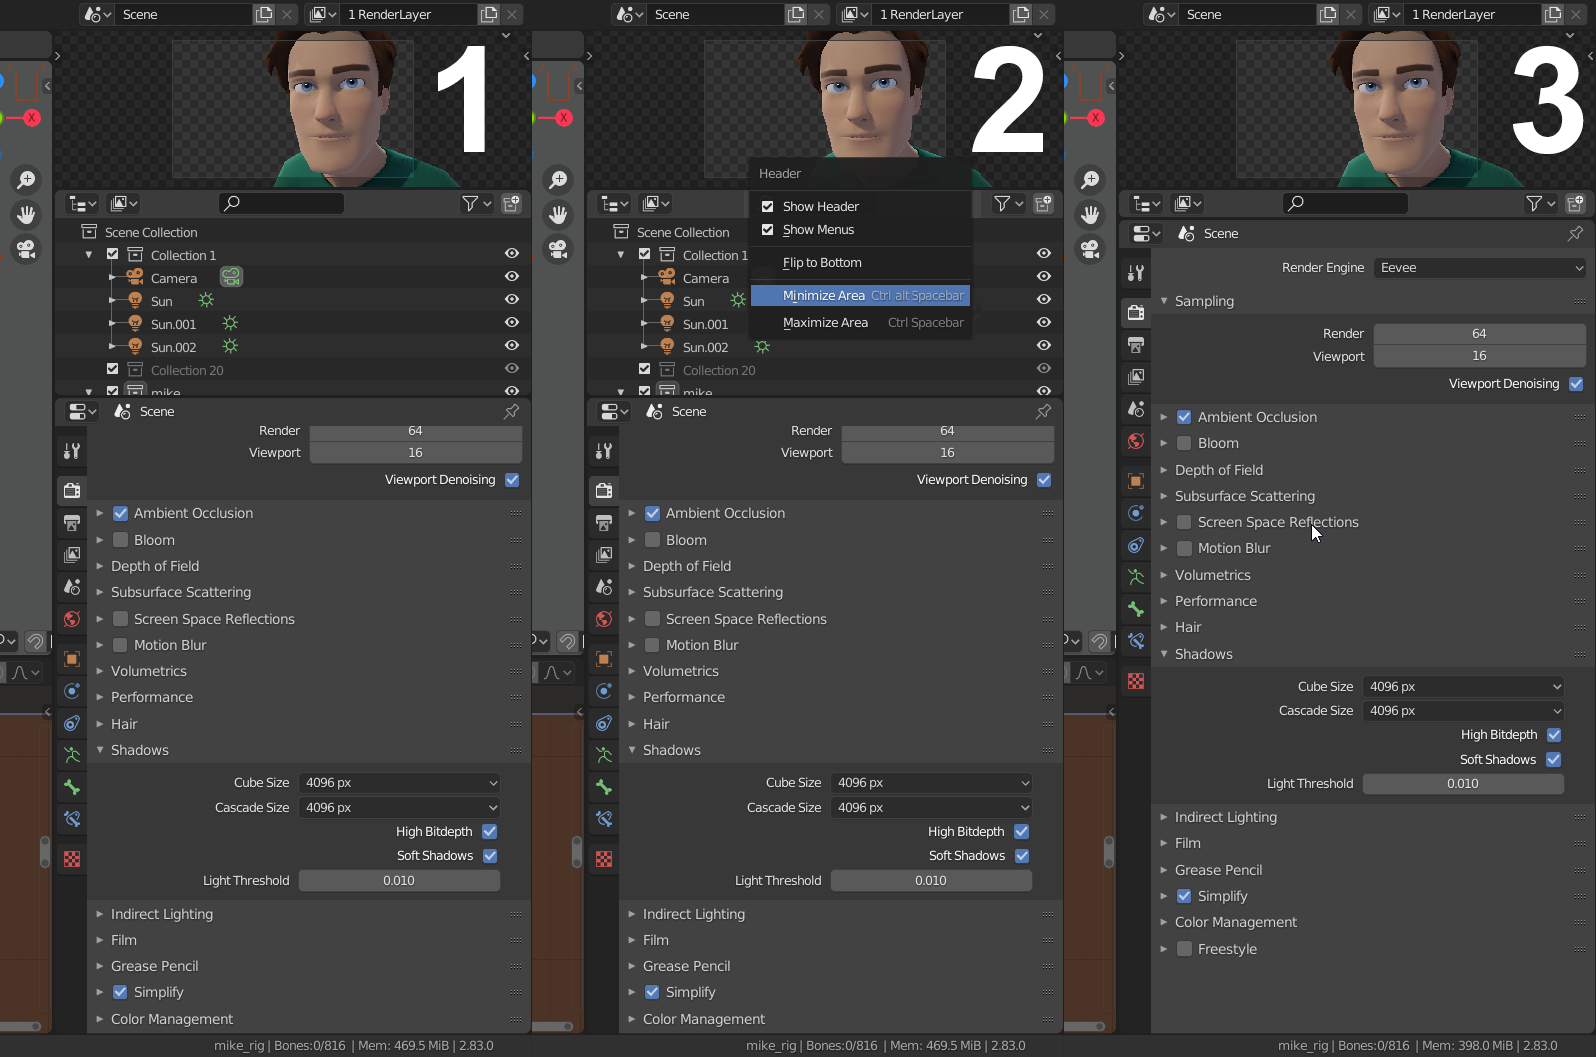The width and height of the screenshot is (1596, 1057).
Task: Open green Armature data tab in panel 3
Action: click(1136, 577)
